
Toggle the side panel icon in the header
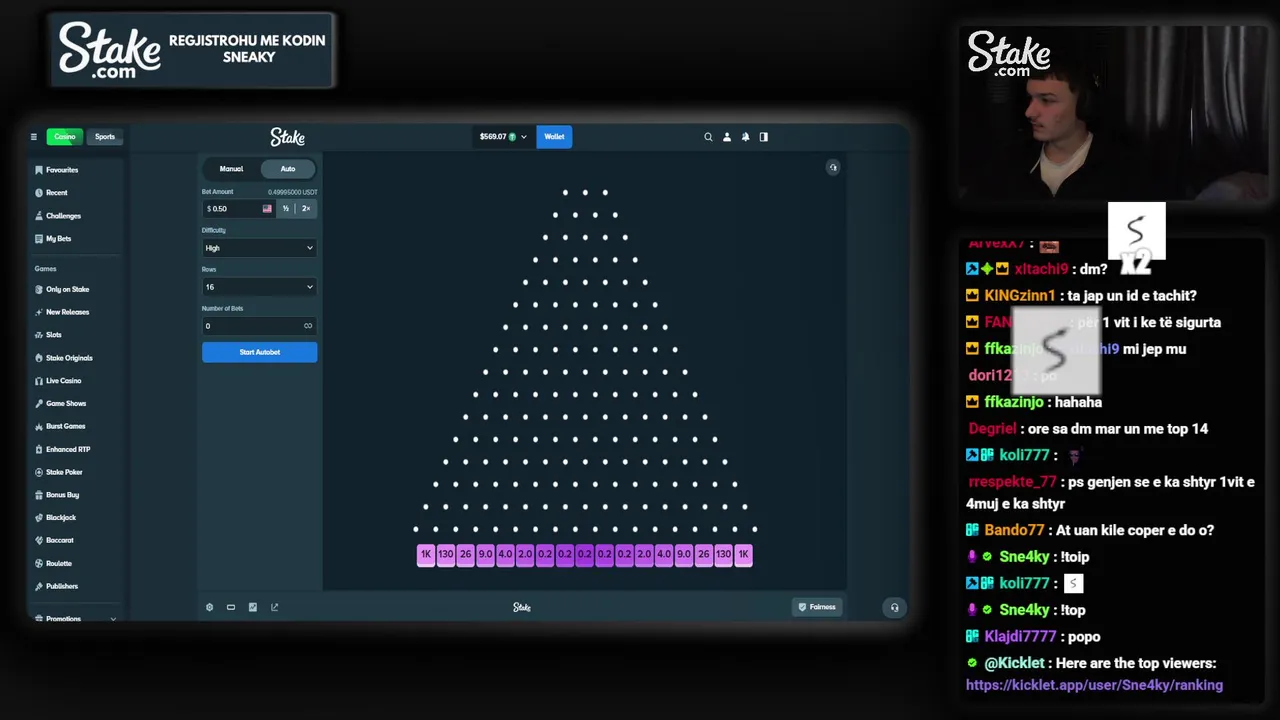pyautogui.click(x=764, y=137)
